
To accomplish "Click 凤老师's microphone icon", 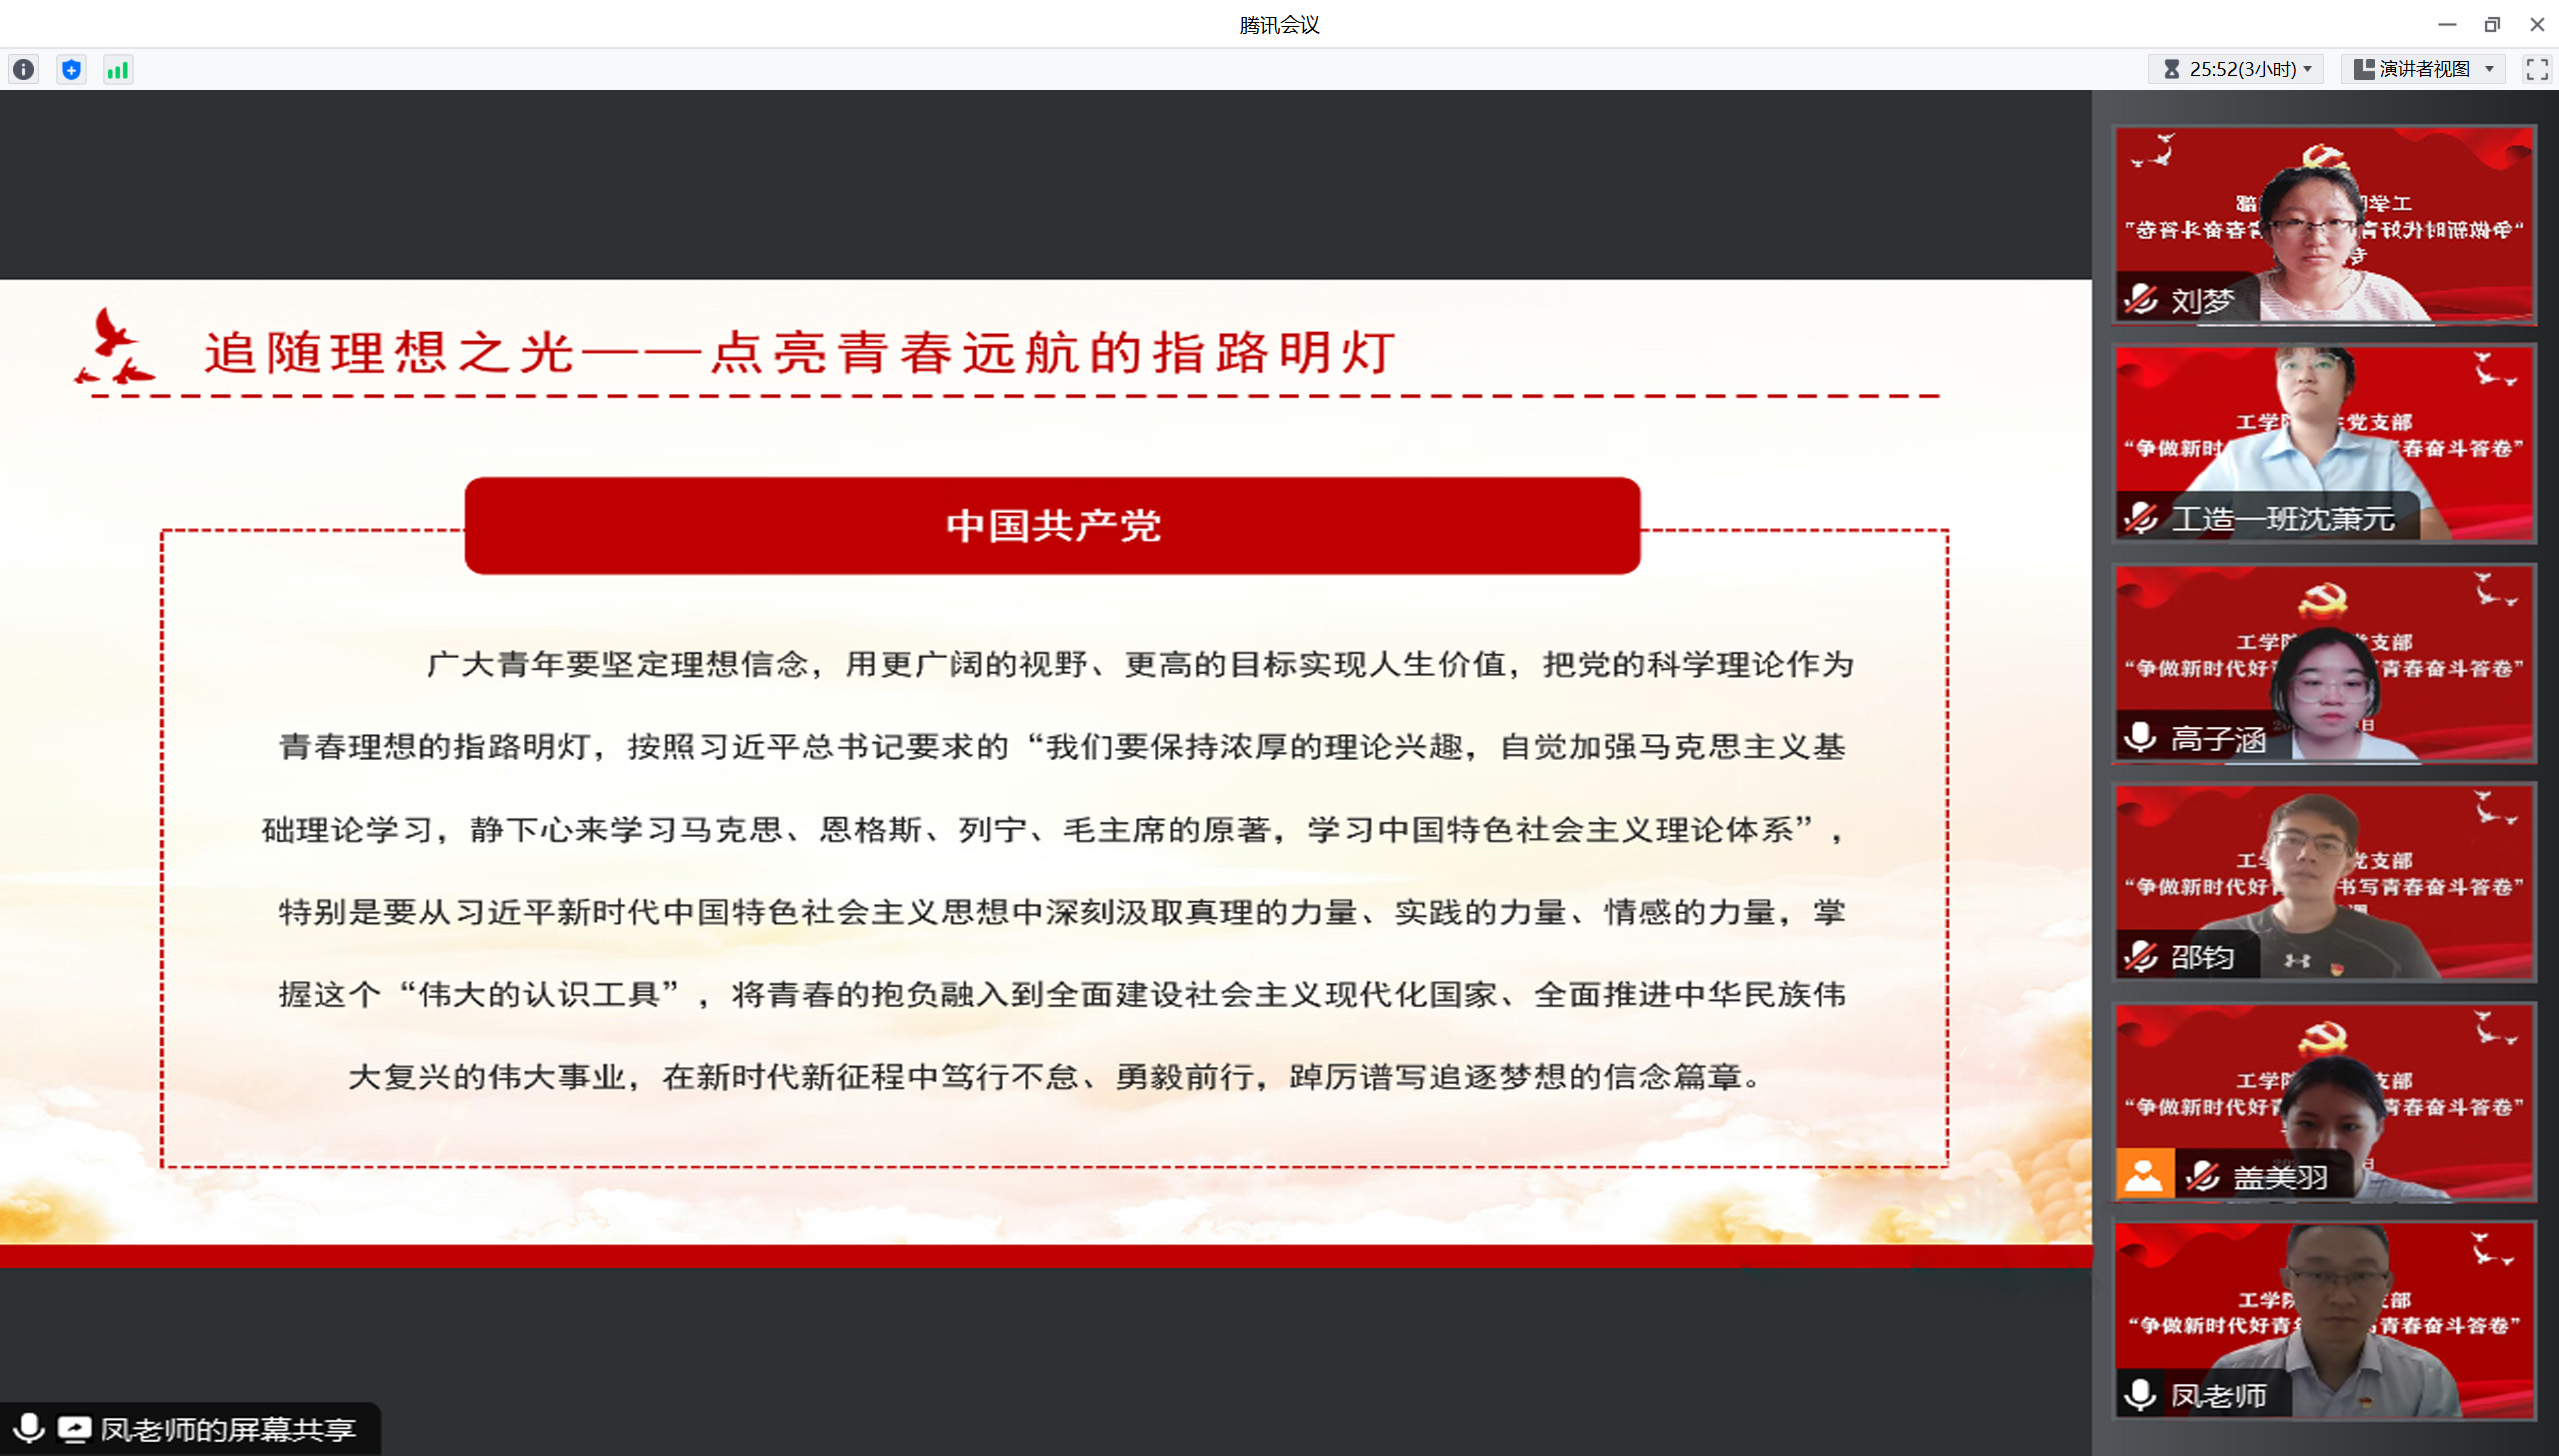I will pyautogui.click(x=2140, y=1394).
